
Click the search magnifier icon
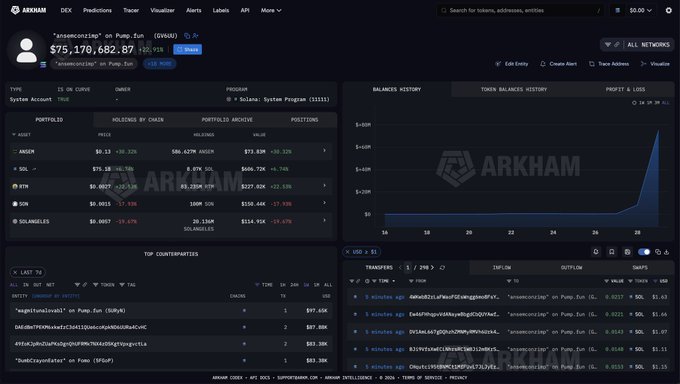pyautogui.click(x=444, y=10)
